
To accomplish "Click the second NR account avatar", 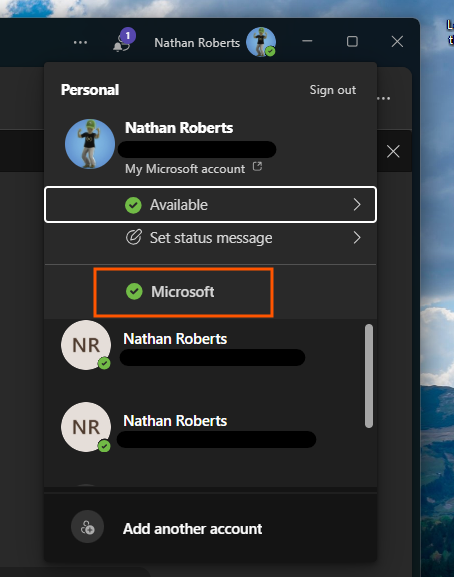I will pos(86,427).
